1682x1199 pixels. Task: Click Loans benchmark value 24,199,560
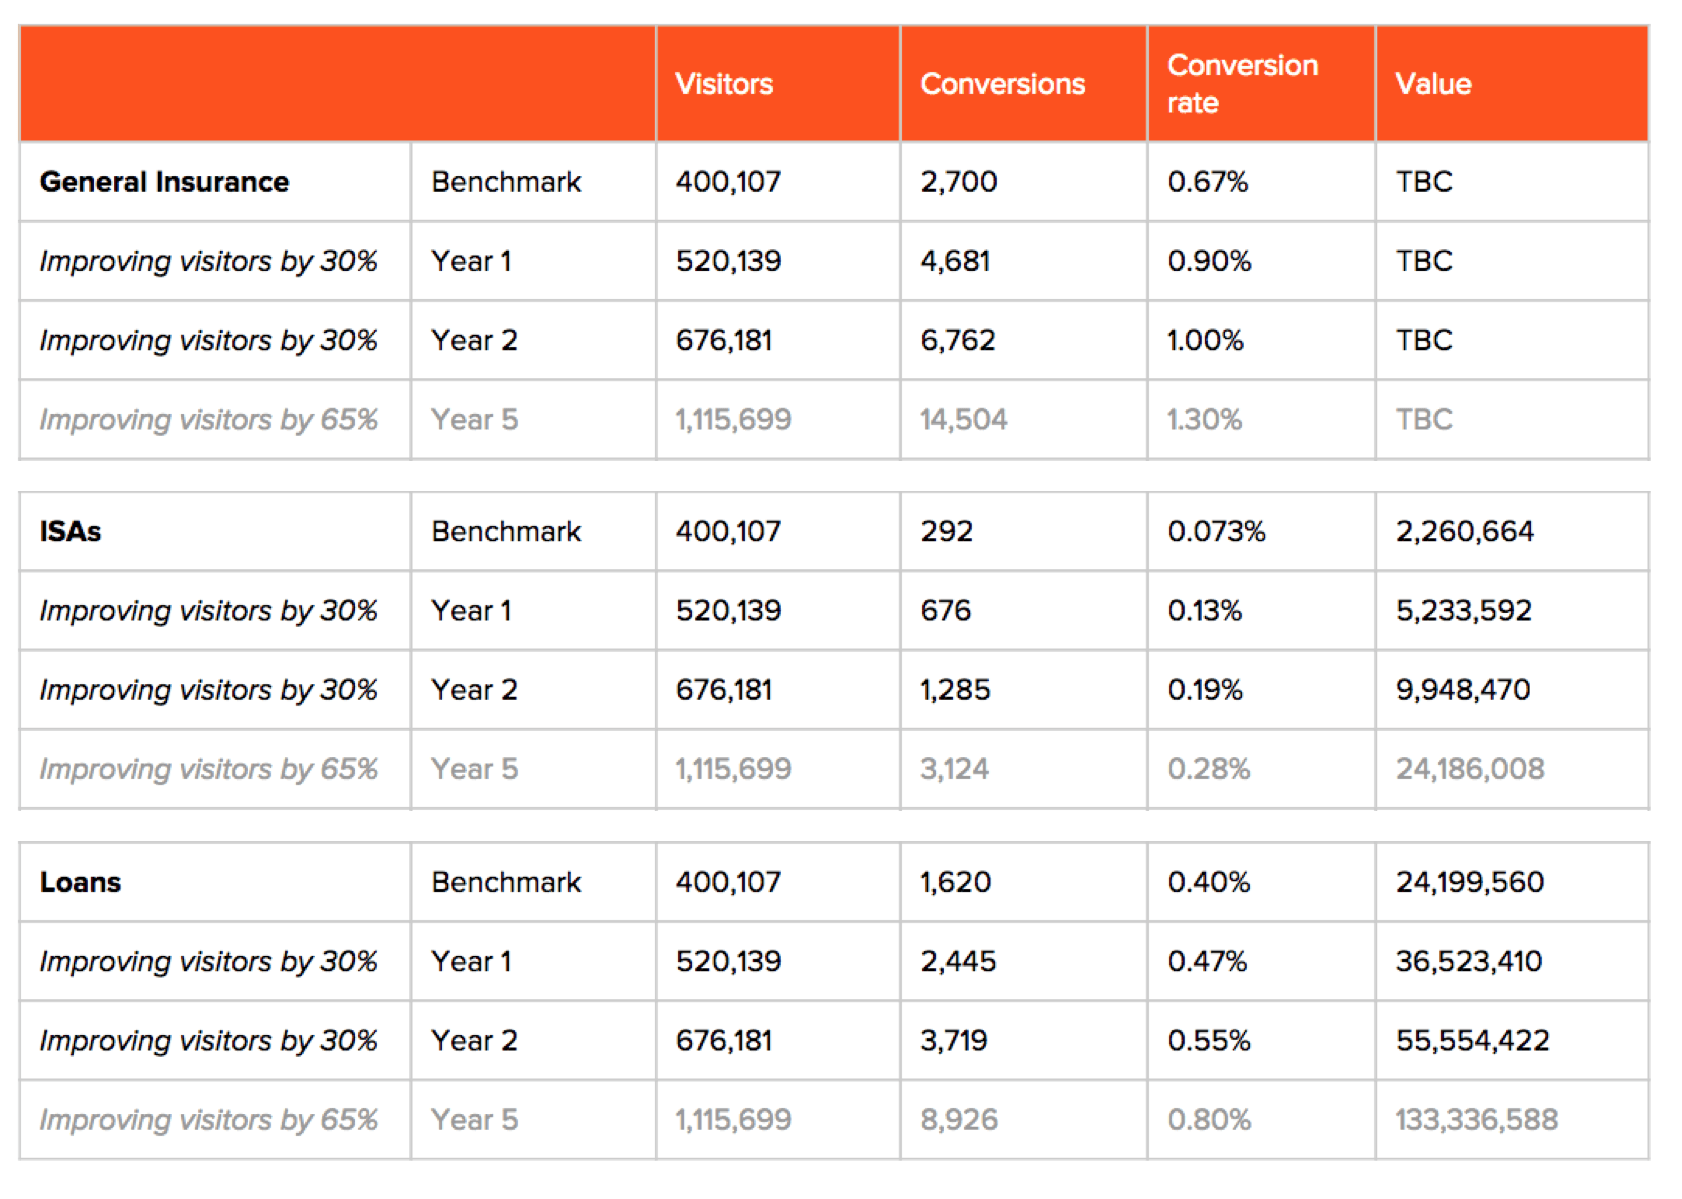1469,882
